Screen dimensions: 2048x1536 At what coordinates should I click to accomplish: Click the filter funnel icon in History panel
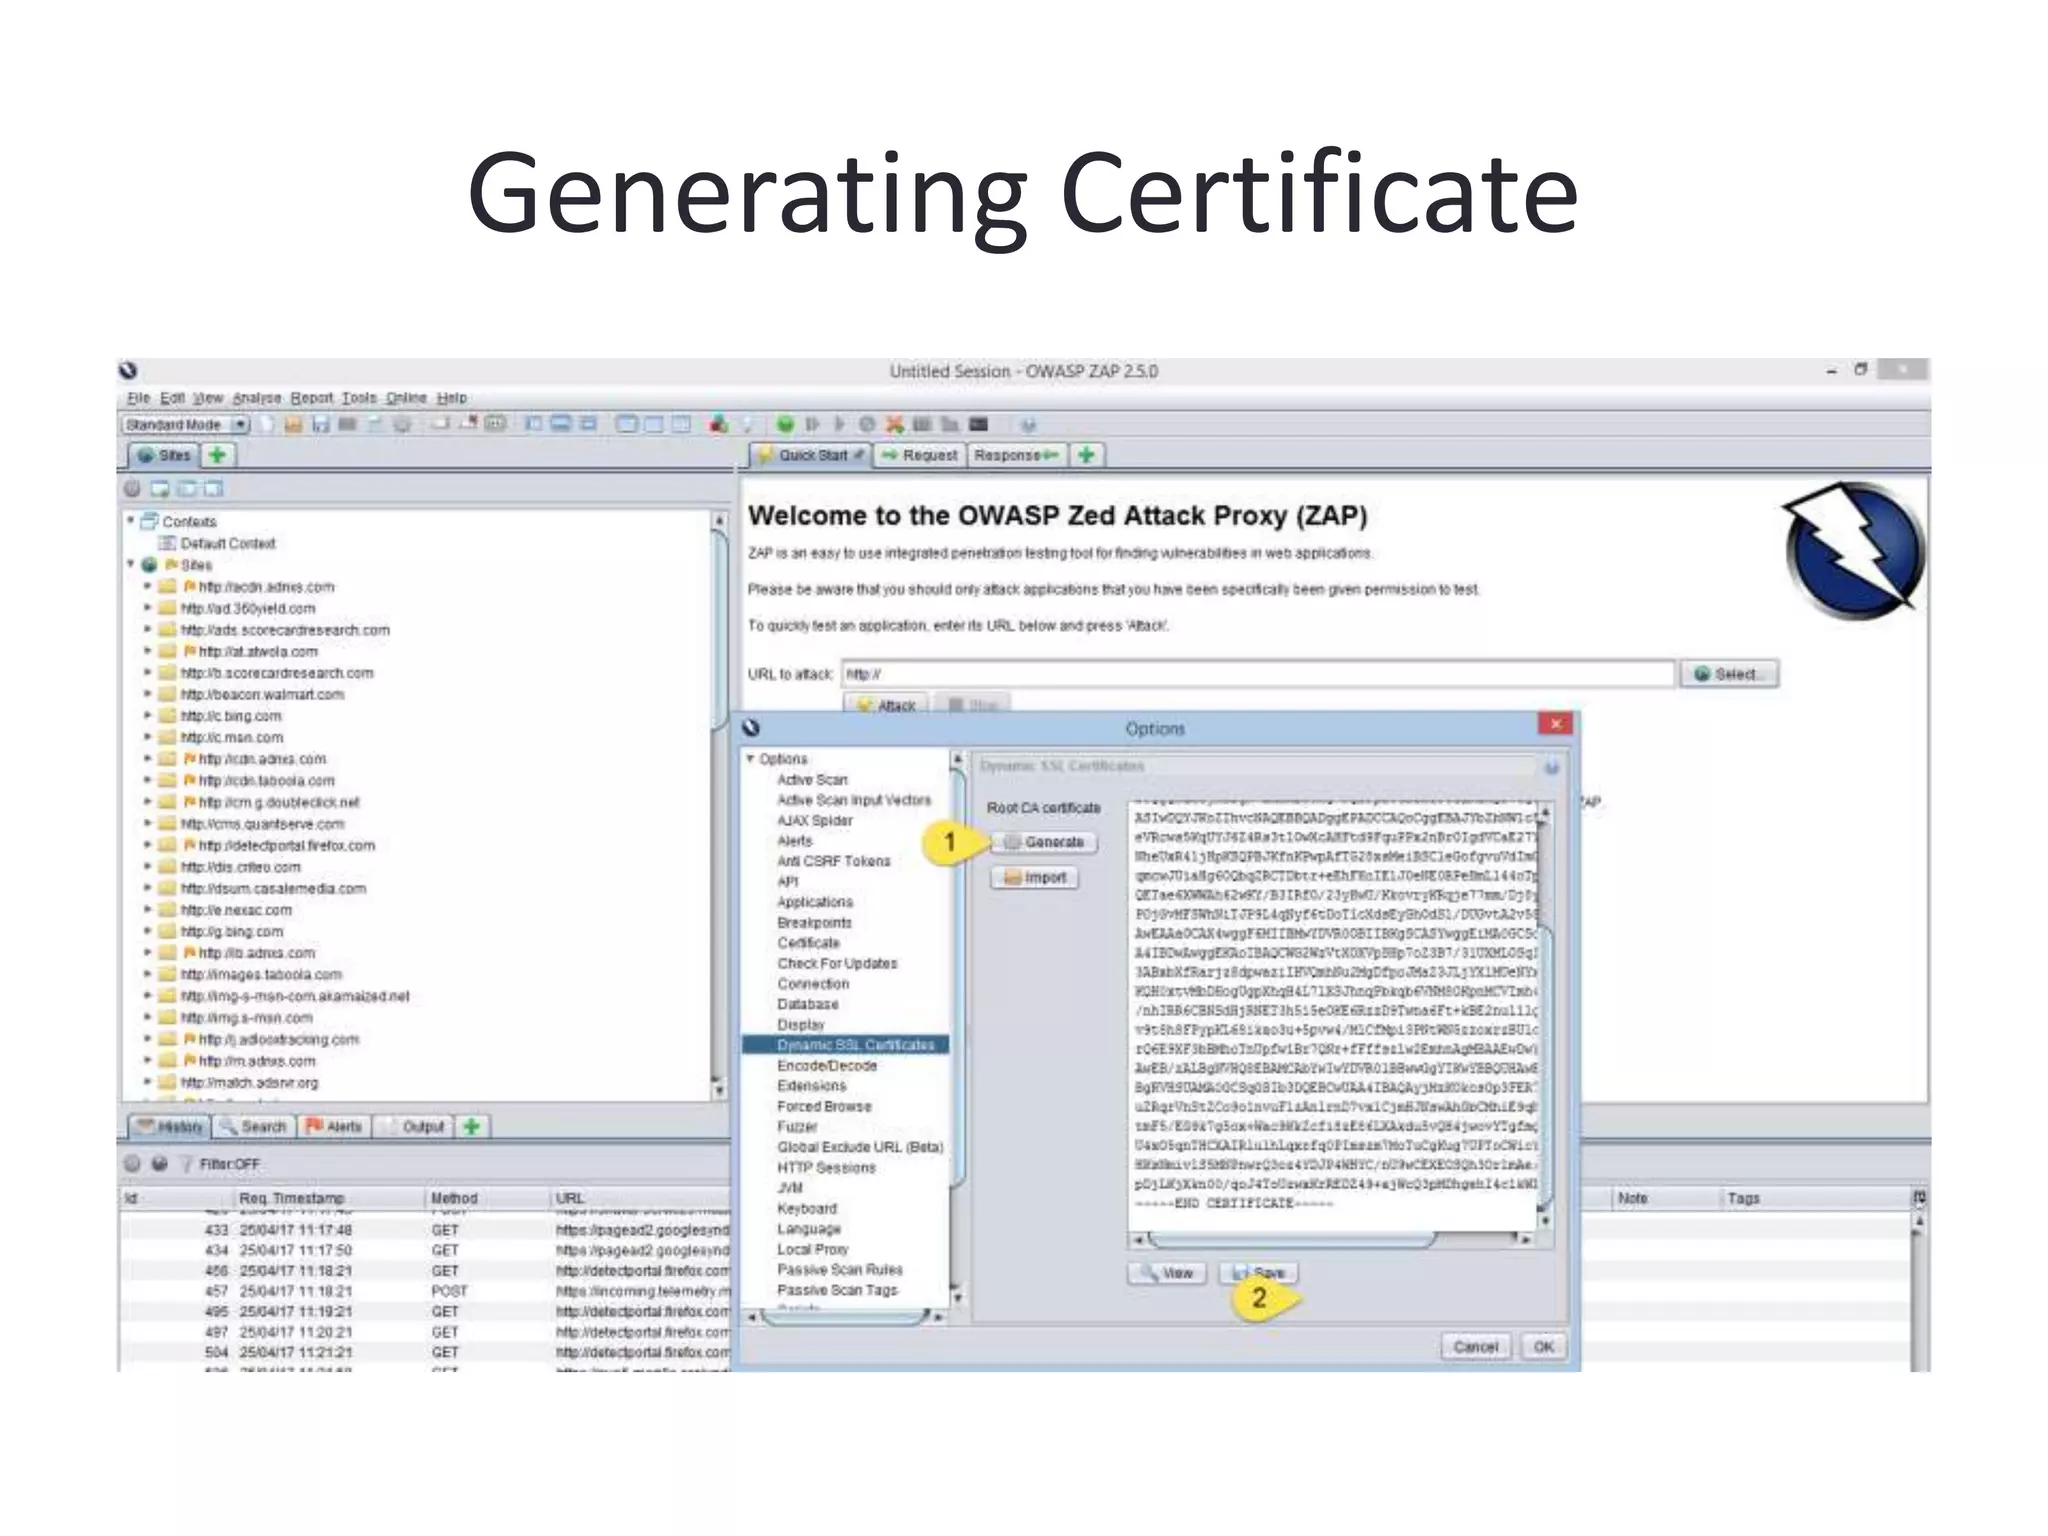pos(186,1164)
